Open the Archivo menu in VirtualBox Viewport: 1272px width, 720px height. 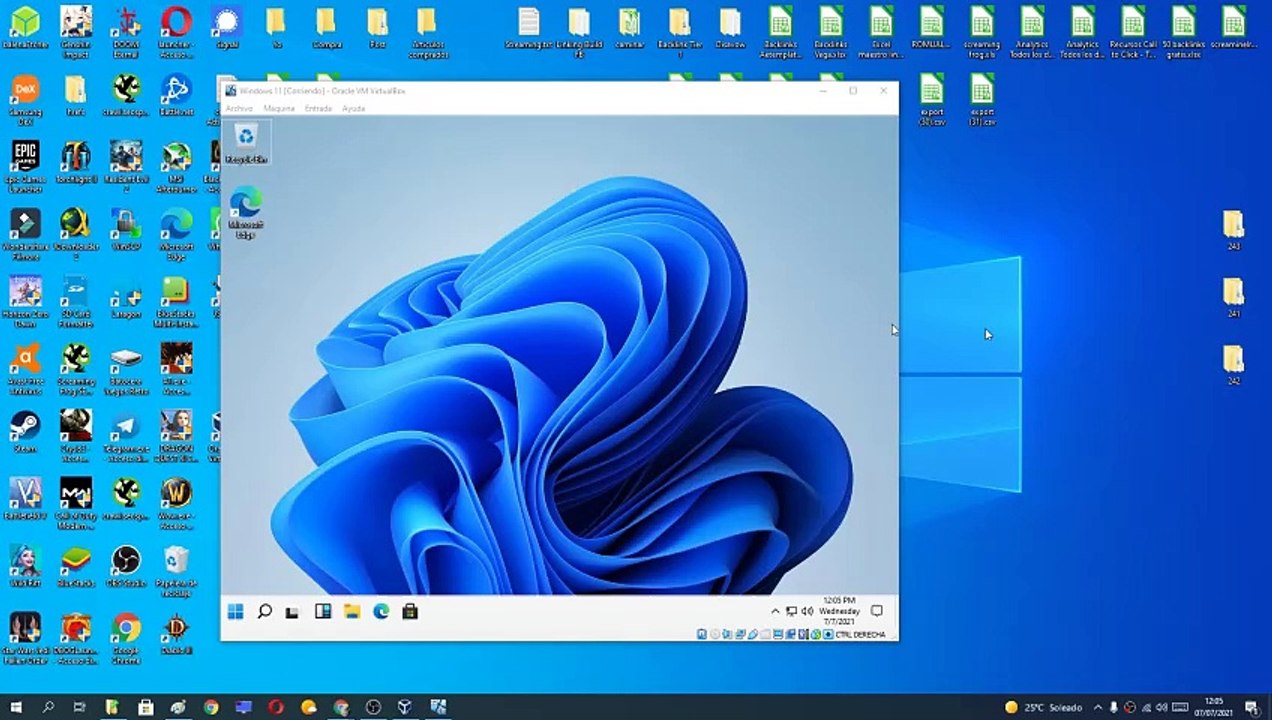239,108
